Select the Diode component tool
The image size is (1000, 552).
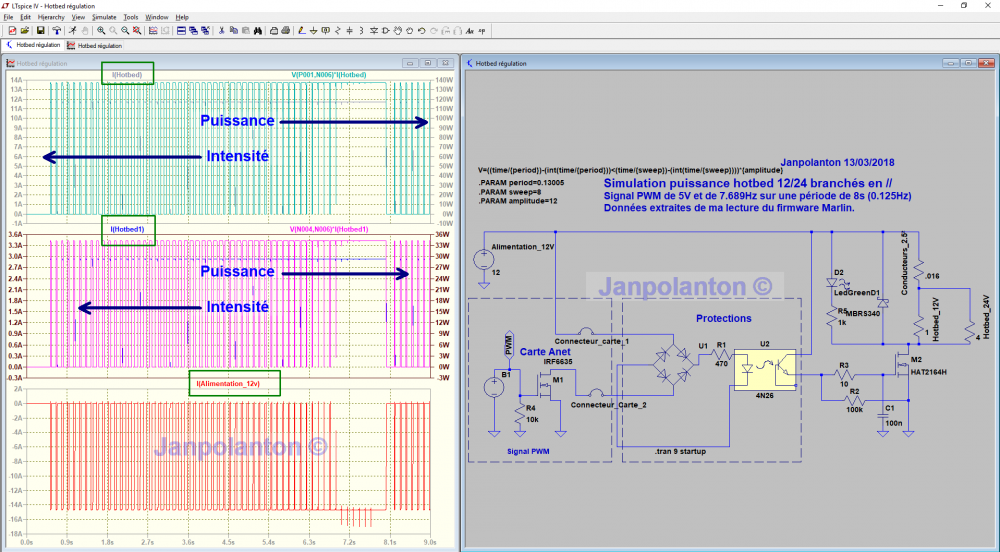click(374, 31)
